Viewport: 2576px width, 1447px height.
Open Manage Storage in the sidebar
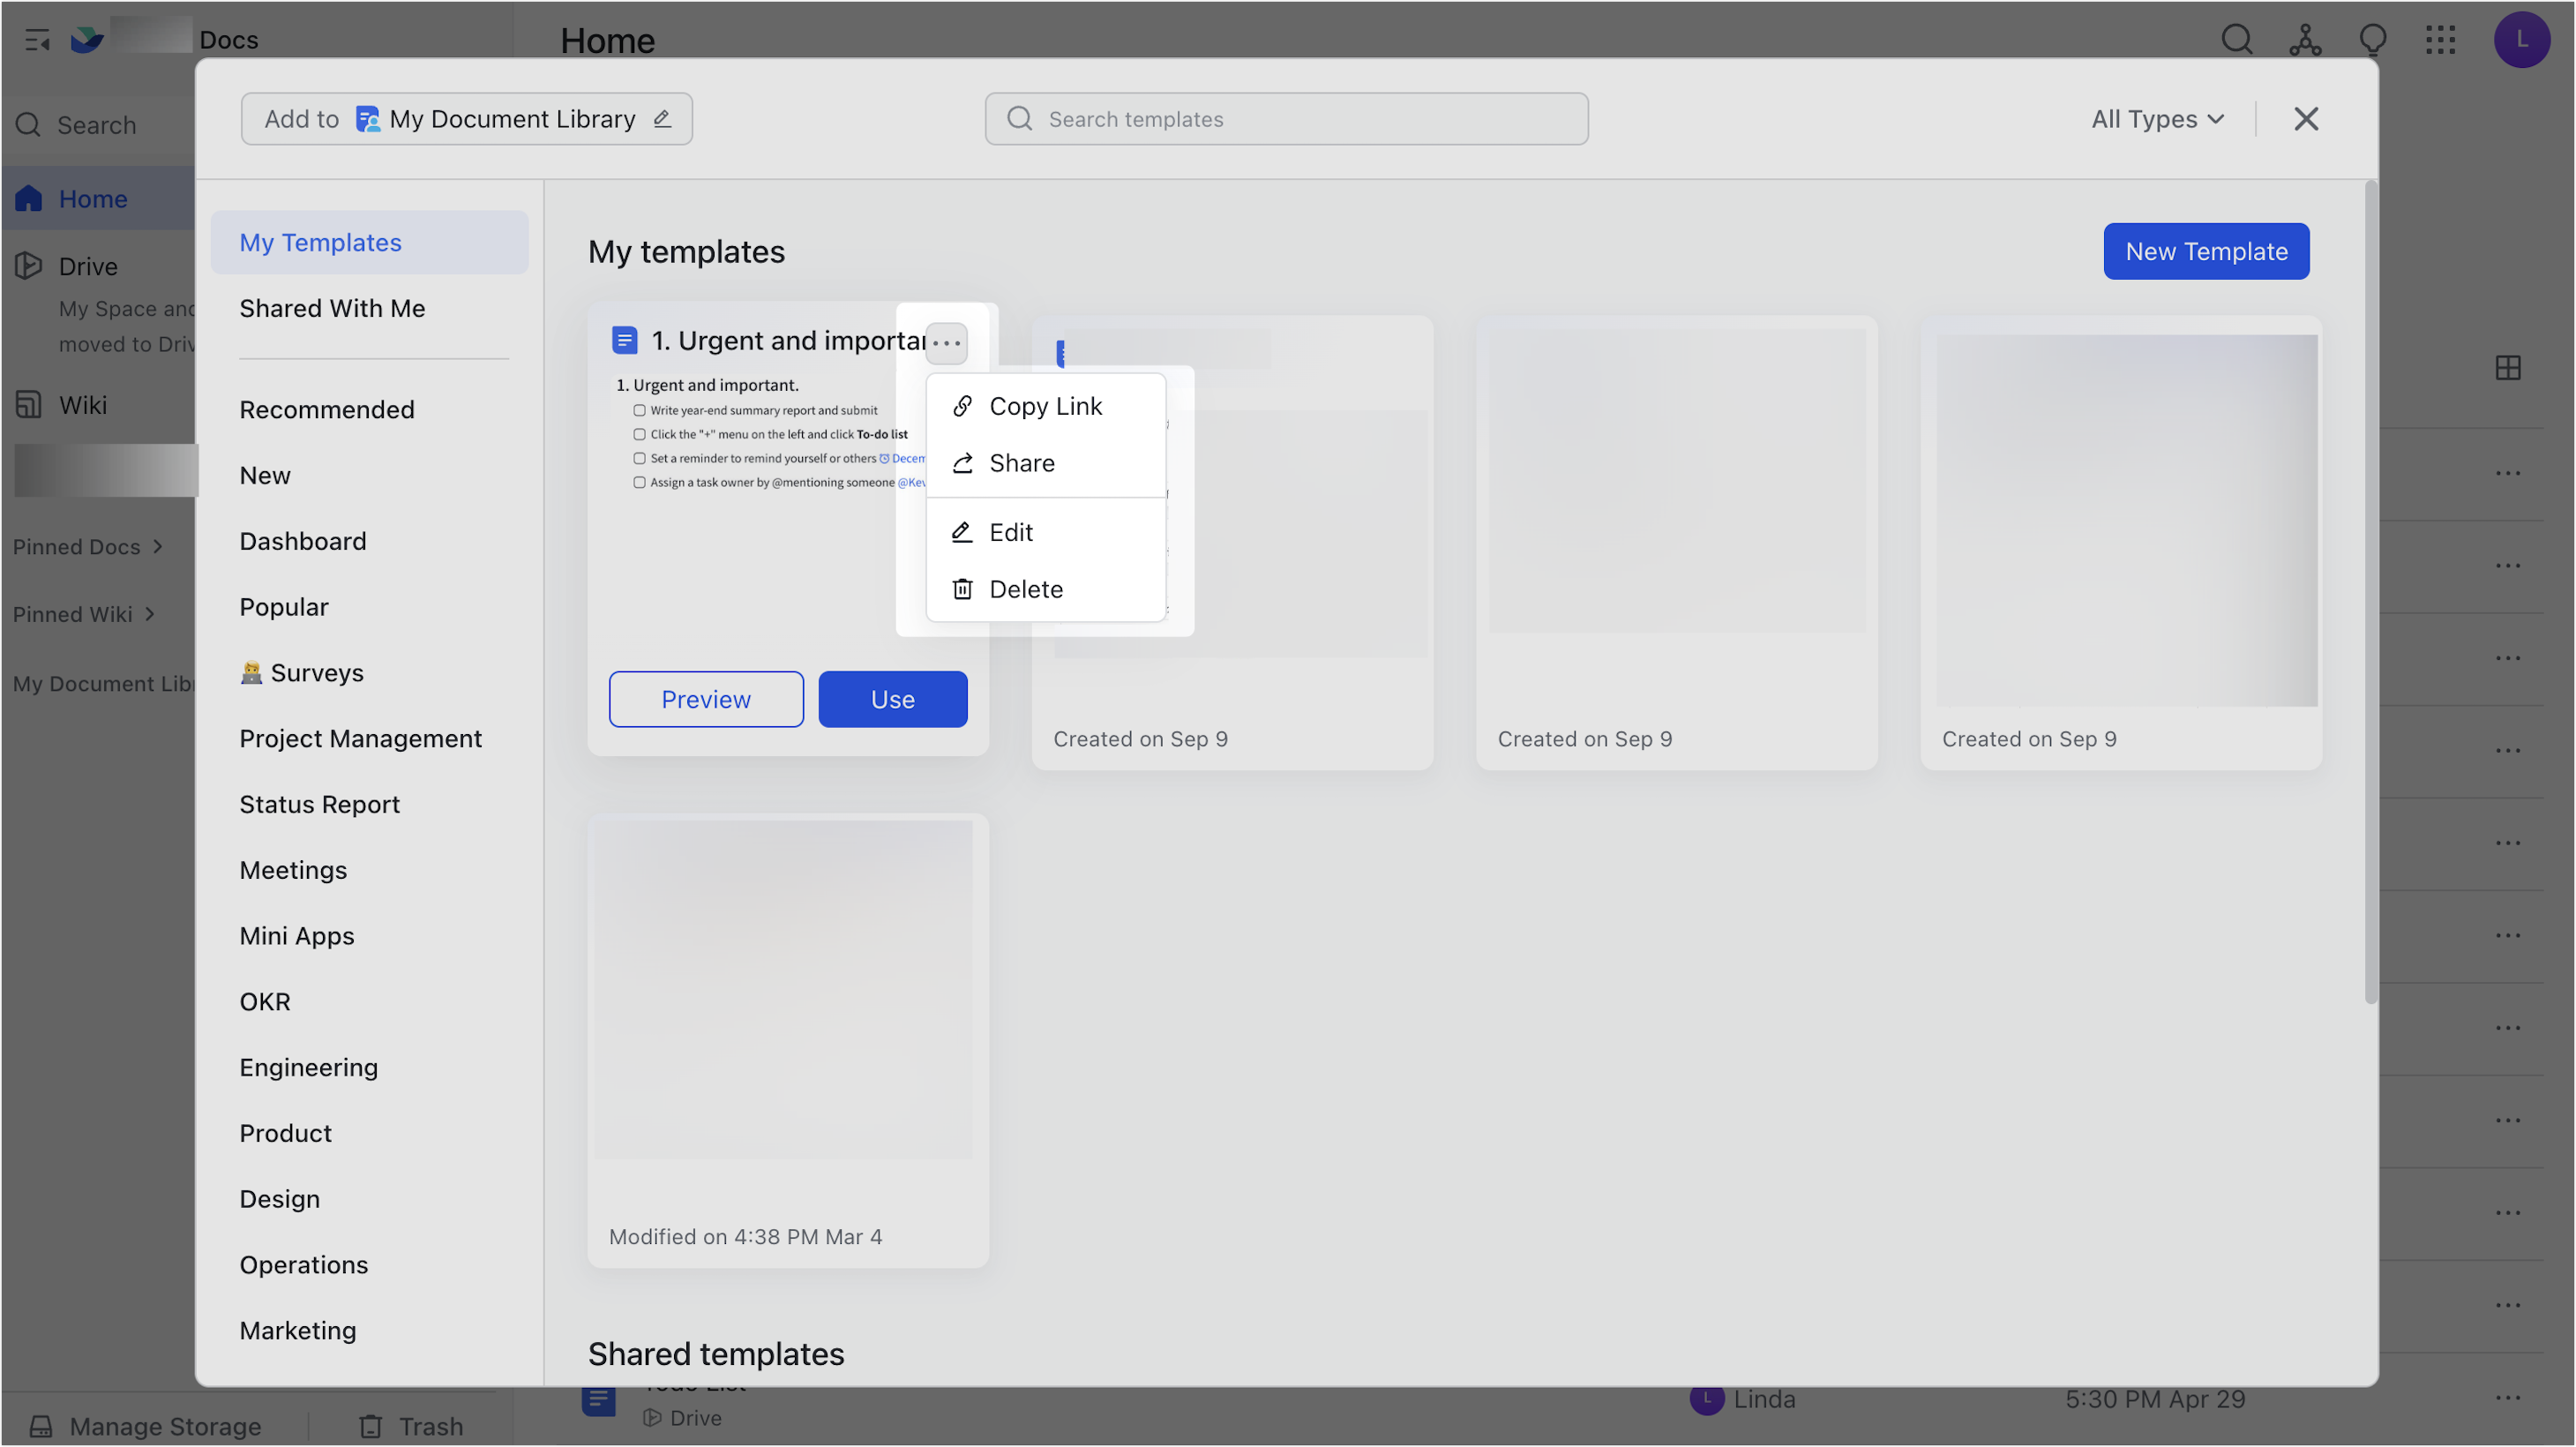(x=146, y=1426)
